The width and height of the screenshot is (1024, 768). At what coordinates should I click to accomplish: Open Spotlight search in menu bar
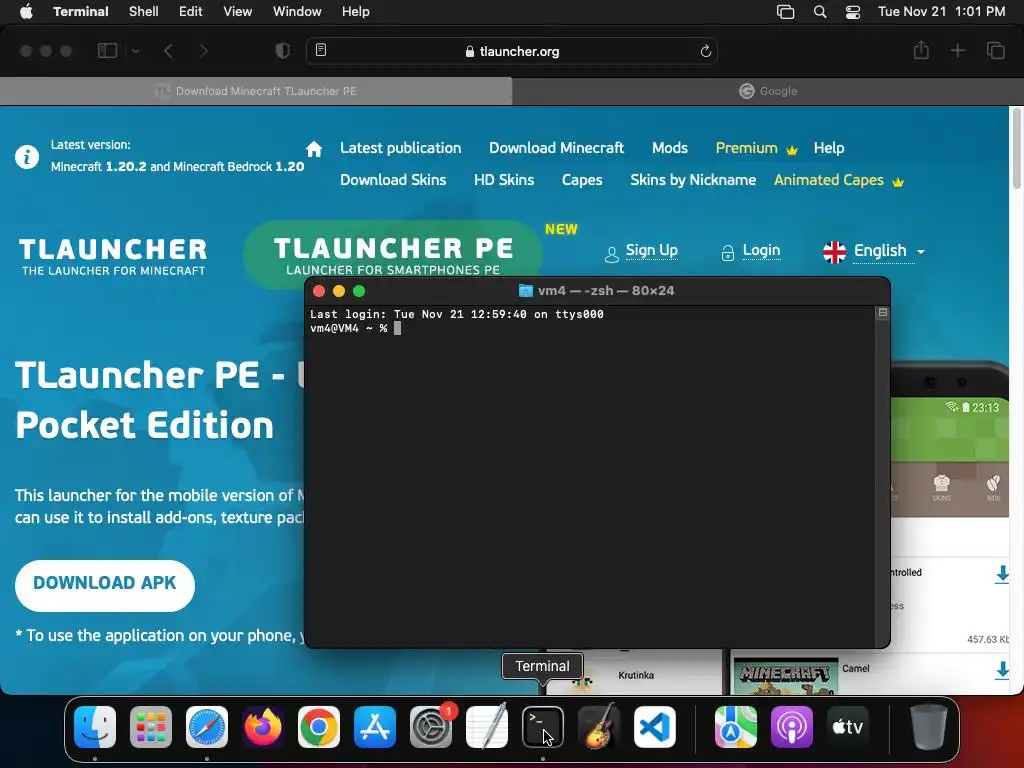coord(820,12)
